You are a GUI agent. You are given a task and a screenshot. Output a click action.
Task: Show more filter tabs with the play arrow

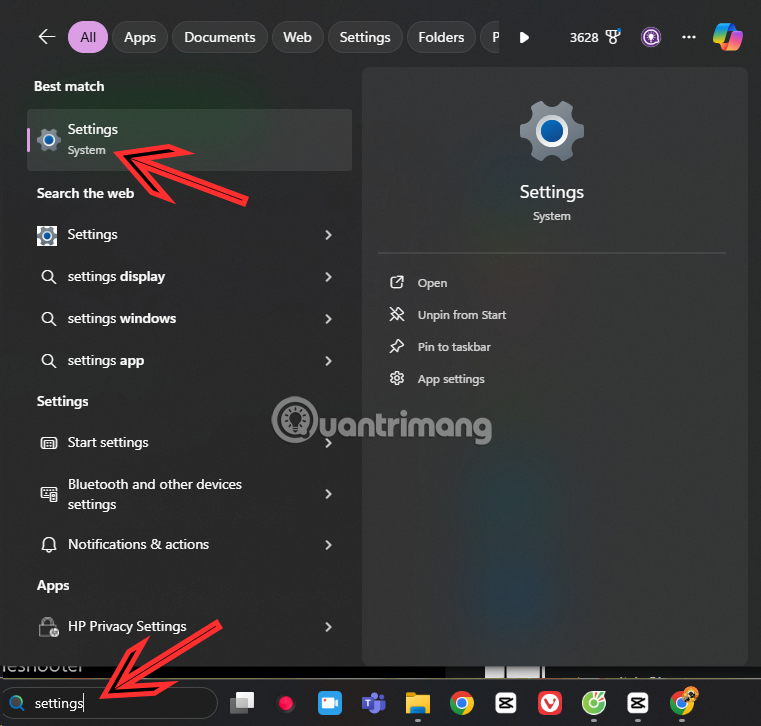click(524, 37)
